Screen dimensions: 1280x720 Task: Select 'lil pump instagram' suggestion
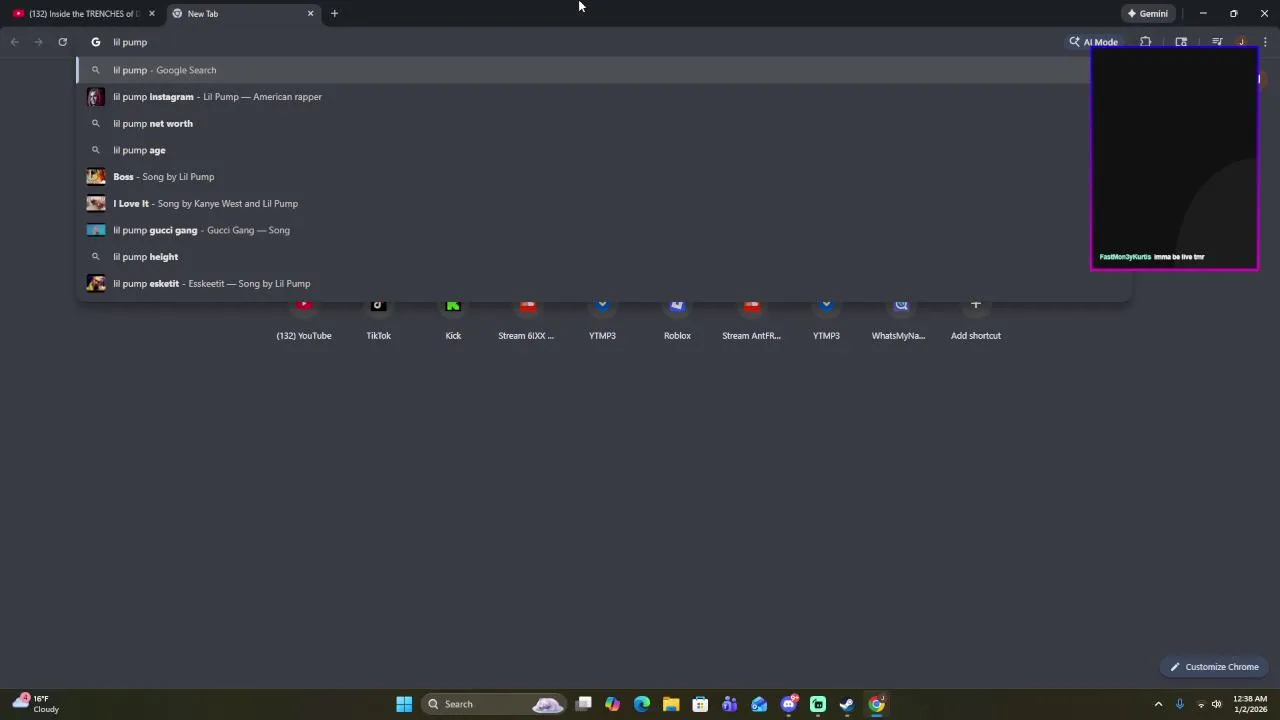click(x=604, y=97)
